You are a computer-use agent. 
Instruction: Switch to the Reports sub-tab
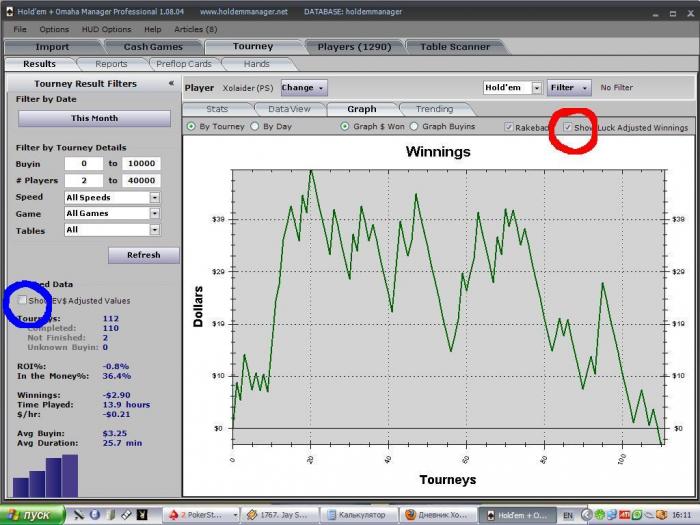coord(111,64)
